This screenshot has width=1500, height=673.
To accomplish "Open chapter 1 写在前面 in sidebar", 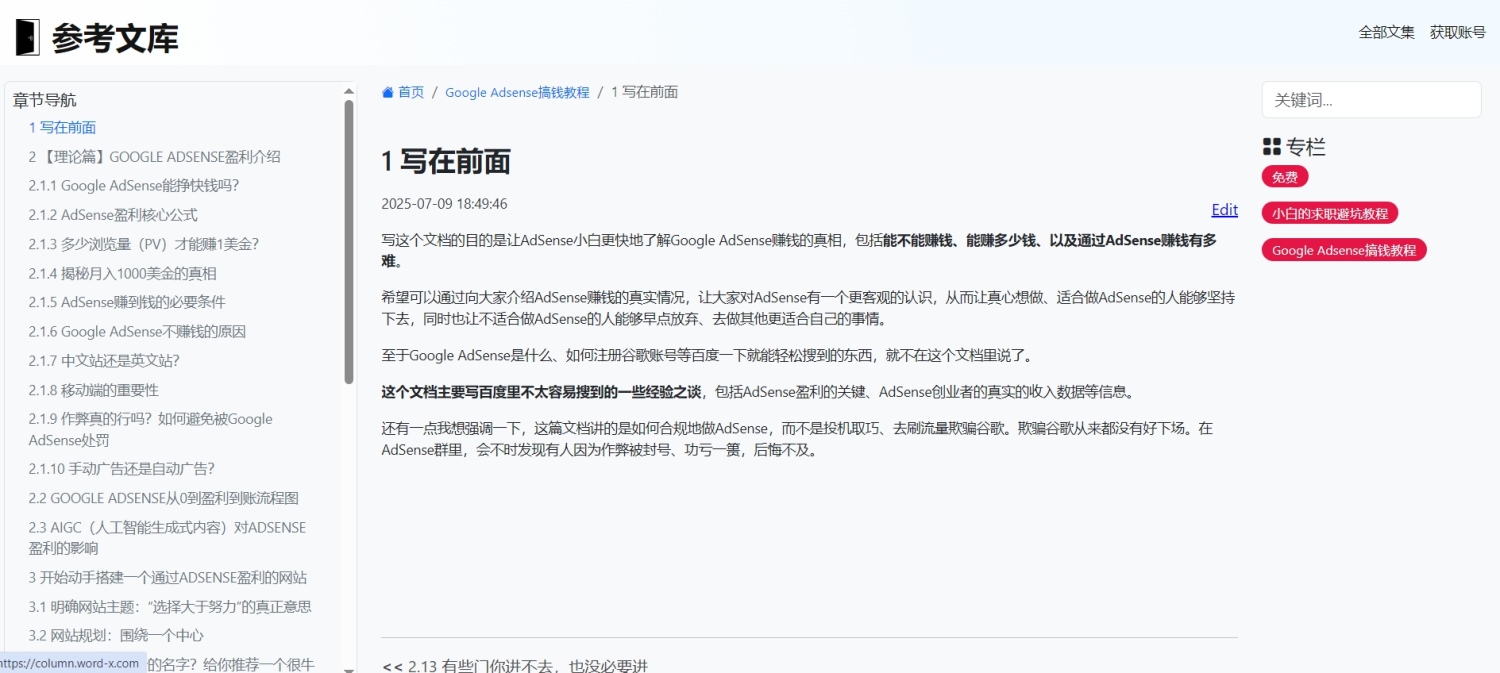I will click(62, 127).
